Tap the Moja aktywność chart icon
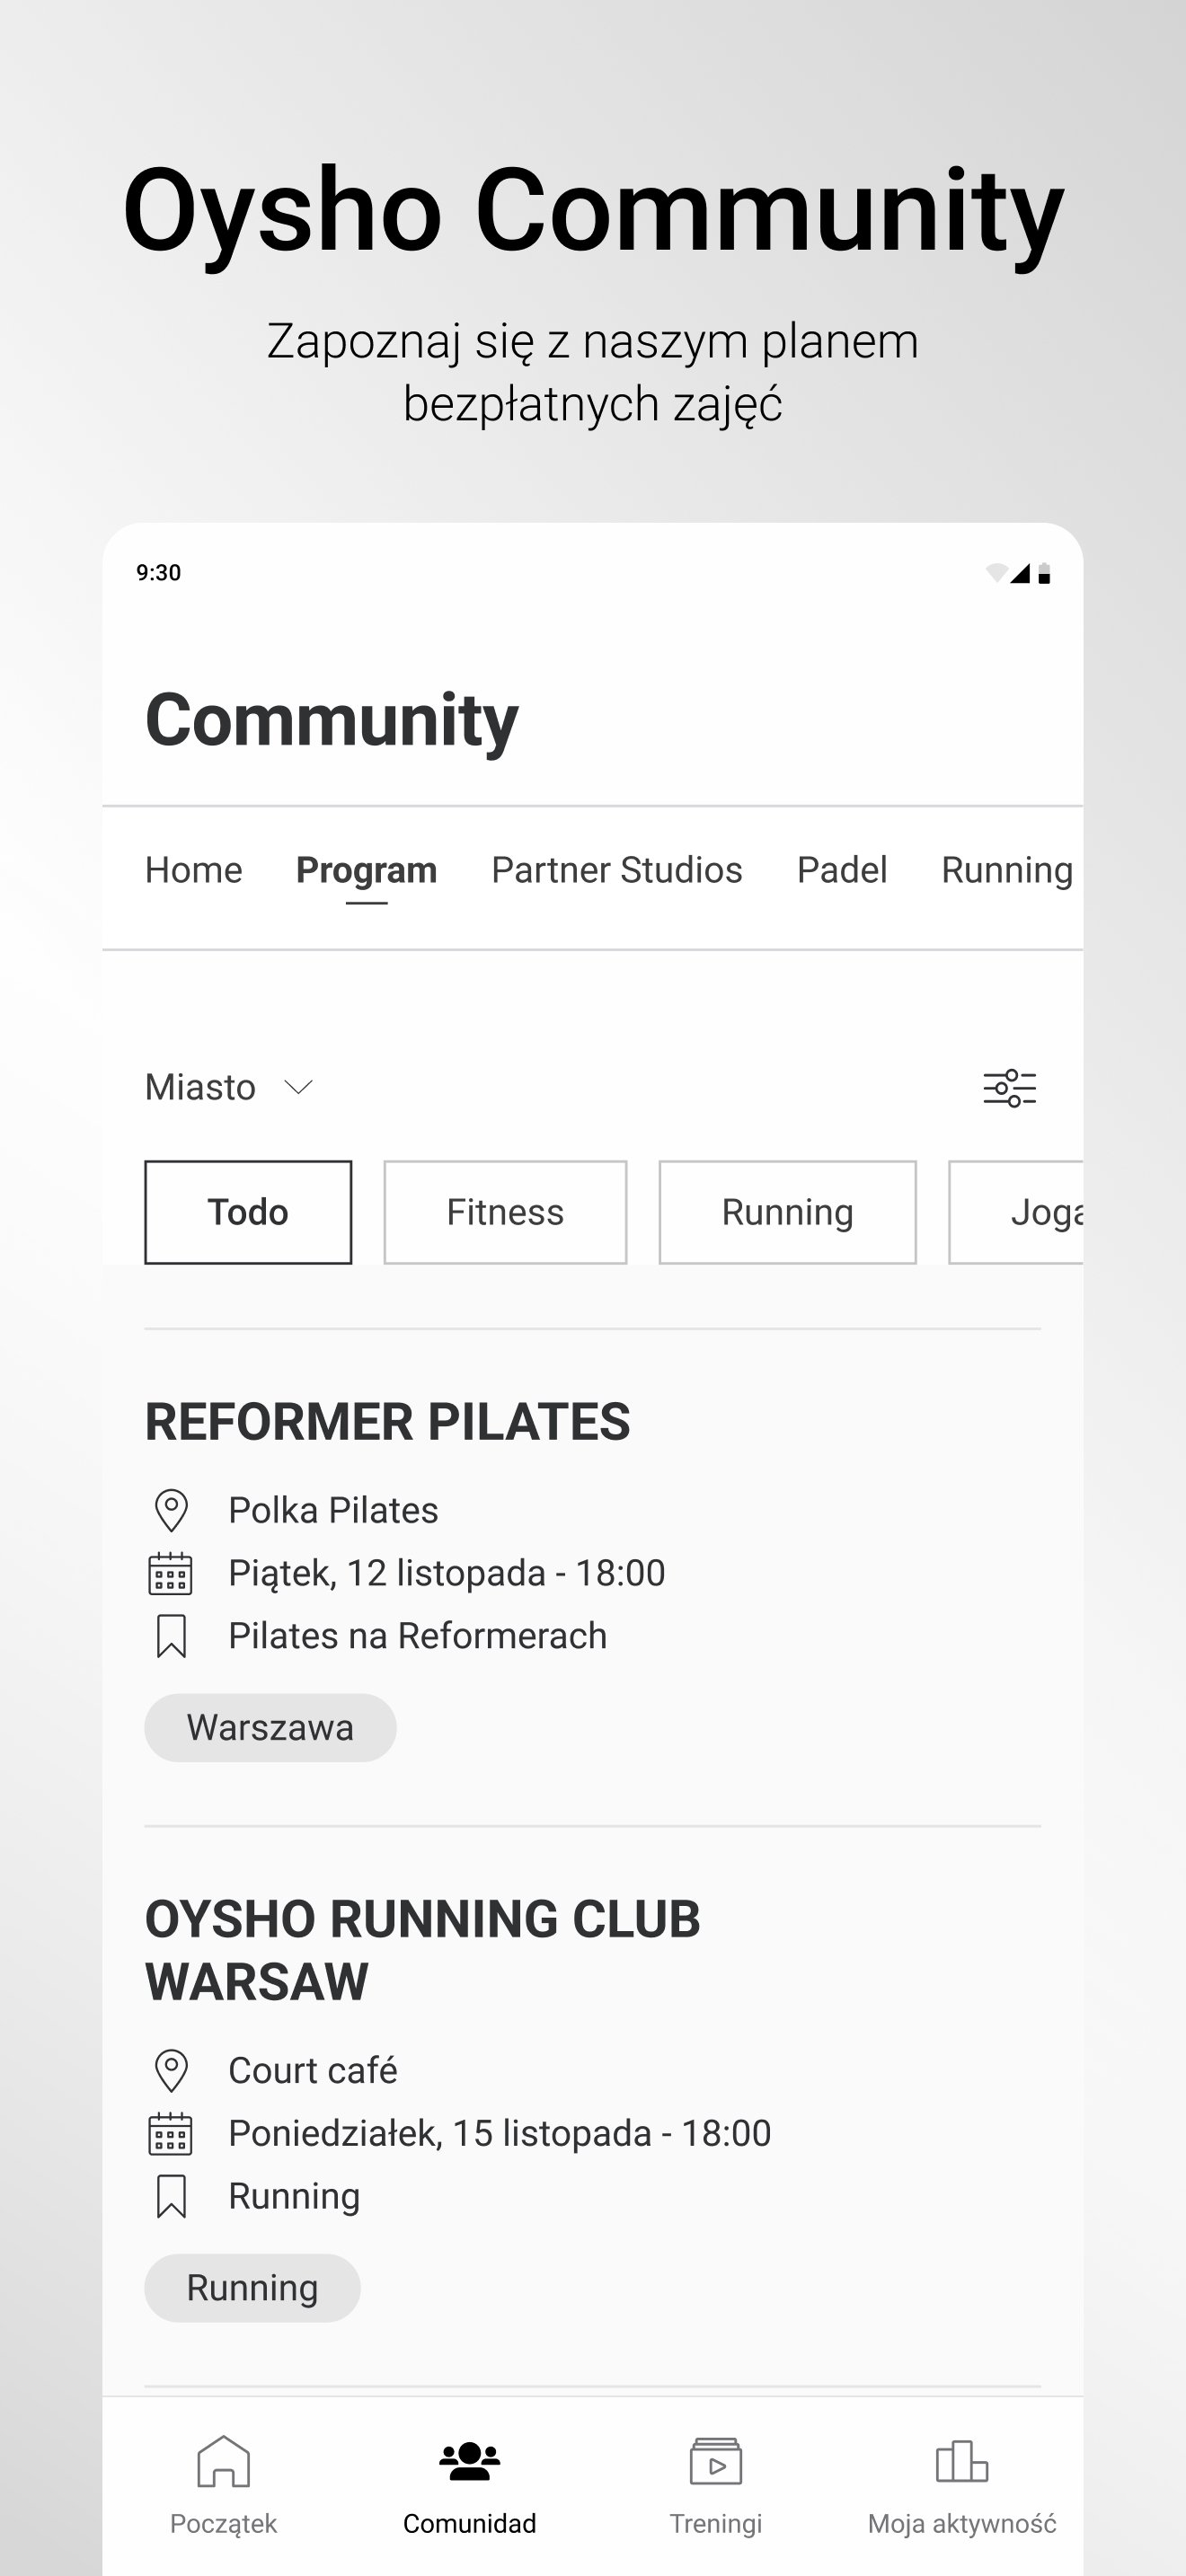1186x2576 pixels. (961, 2461)
